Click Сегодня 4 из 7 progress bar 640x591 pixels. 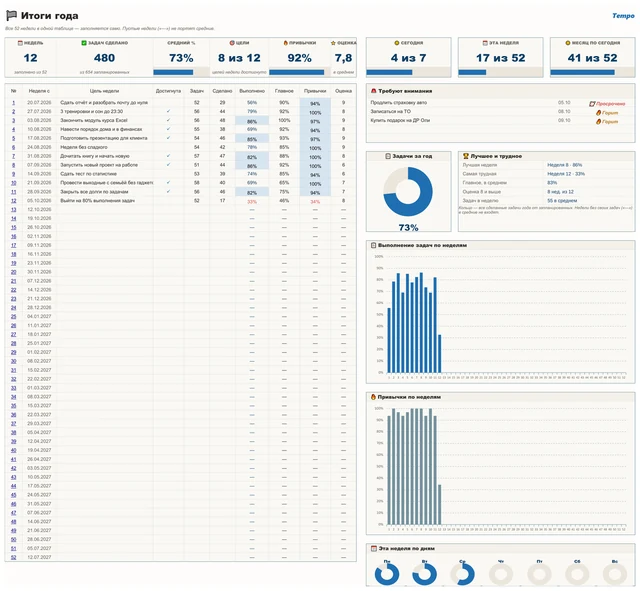(408, 72)
